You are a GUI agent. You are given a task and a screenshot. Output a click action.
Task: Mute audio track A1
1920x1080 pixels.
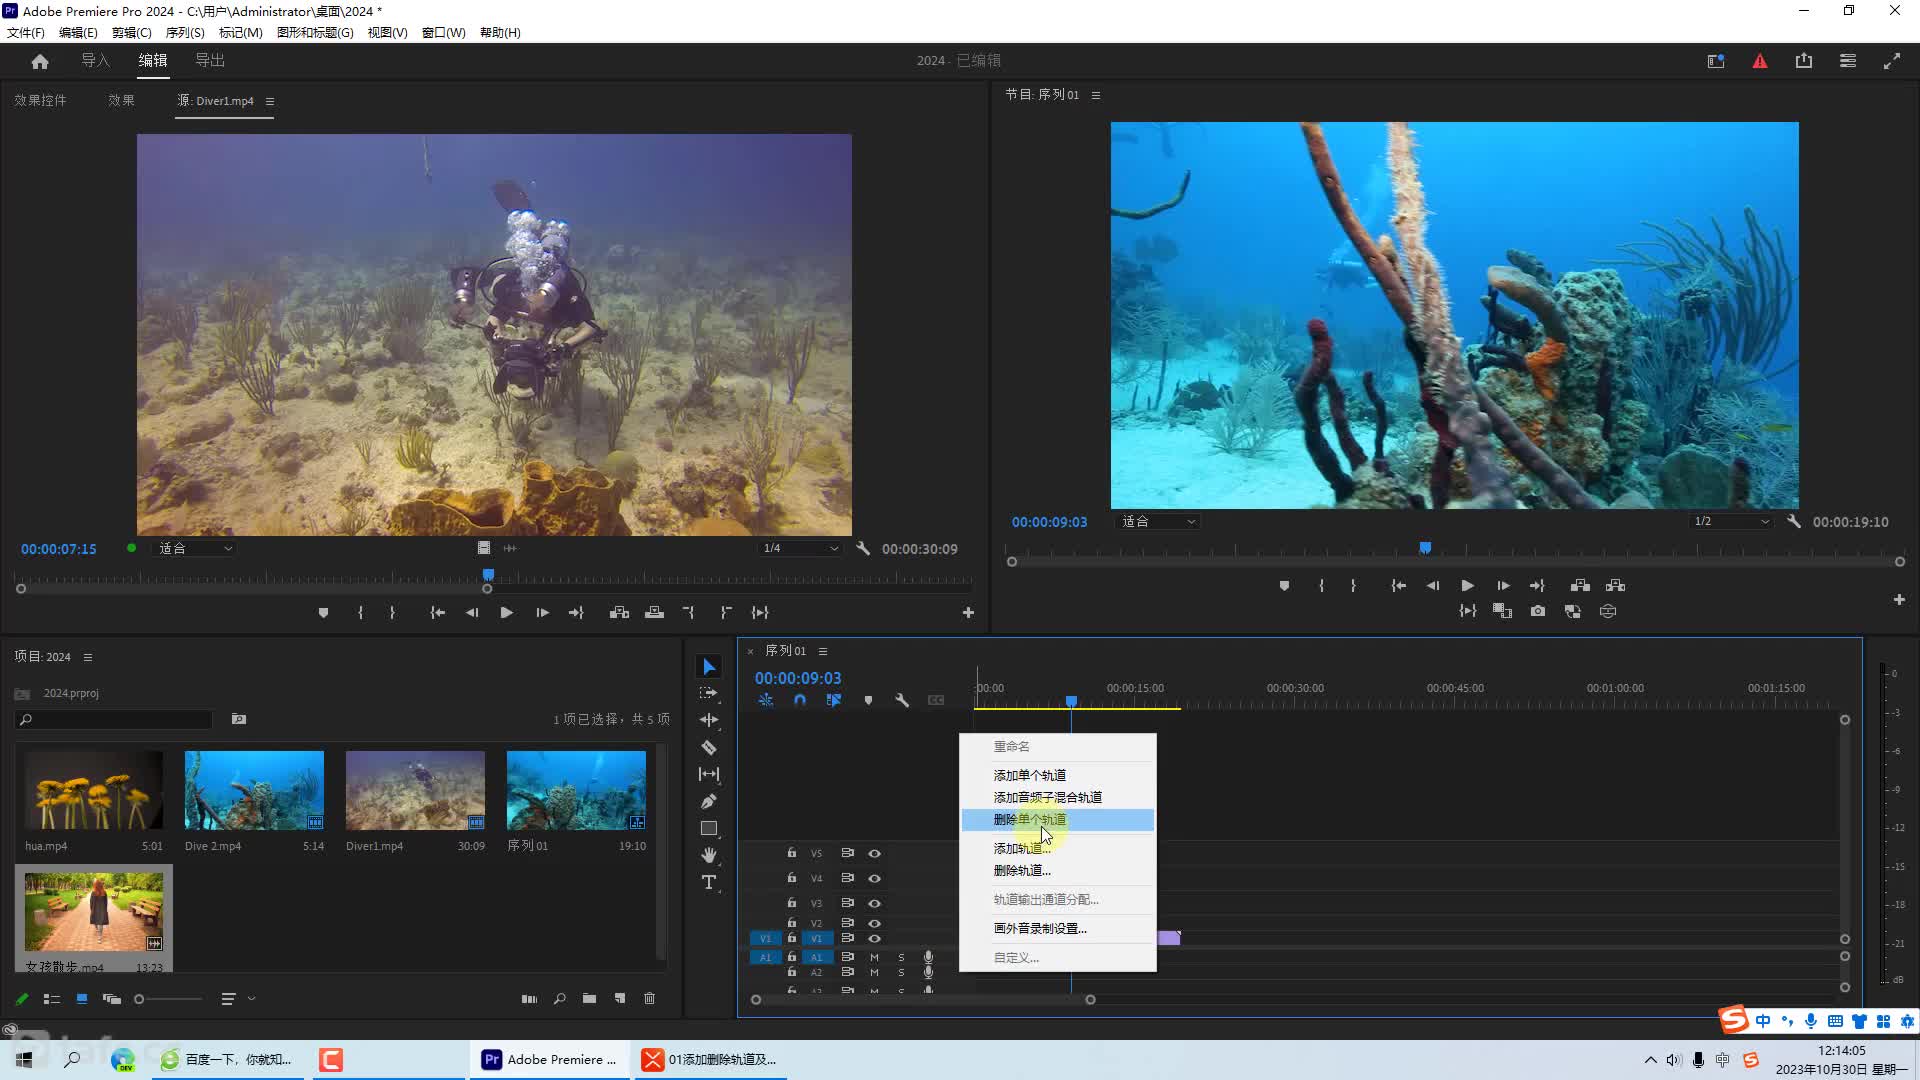(x=874, y=957)
